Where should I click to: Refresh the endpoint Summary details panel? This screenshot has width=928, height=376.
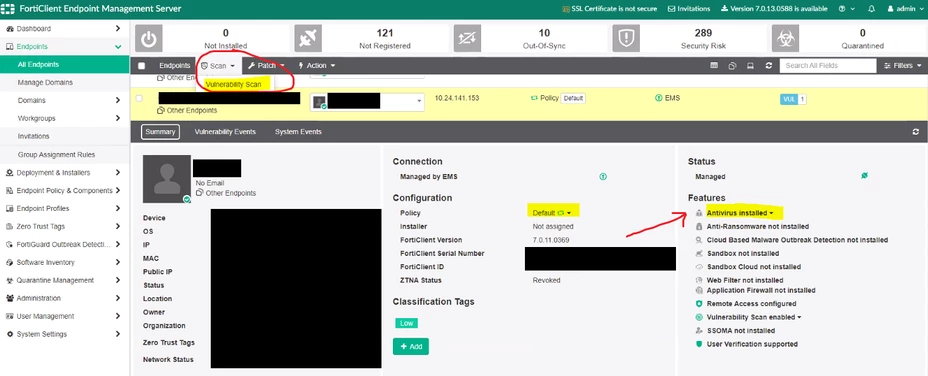[916, 132]
